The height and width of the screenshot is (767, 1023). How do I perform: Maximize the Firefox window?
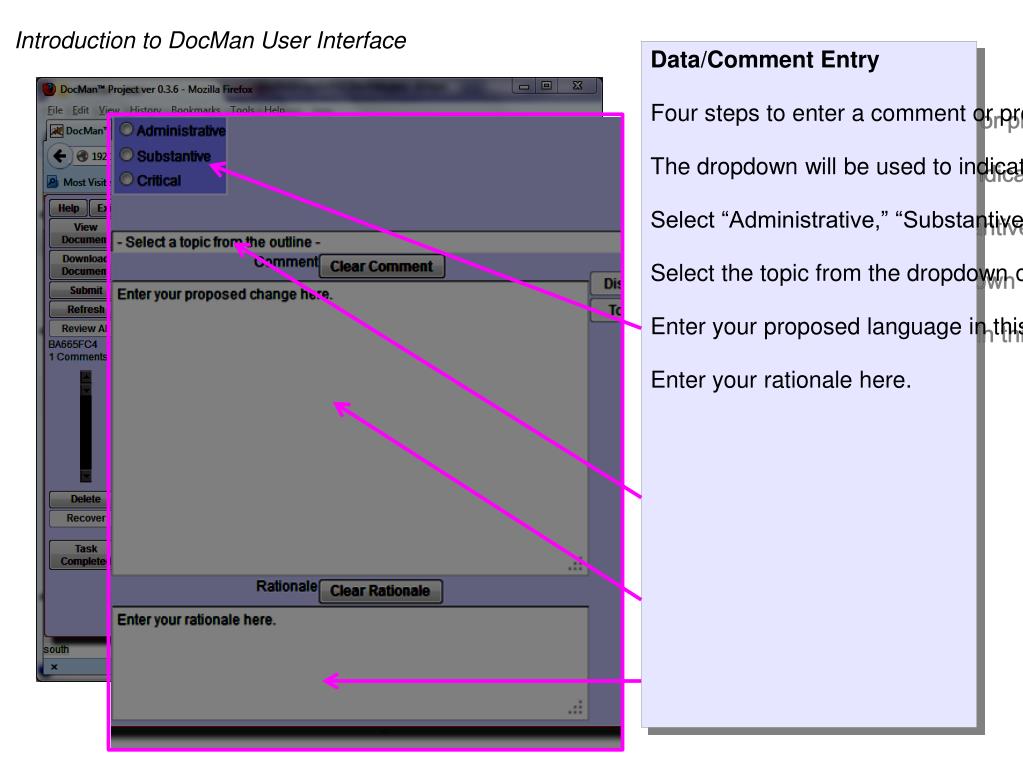click(x=547, y=85)
